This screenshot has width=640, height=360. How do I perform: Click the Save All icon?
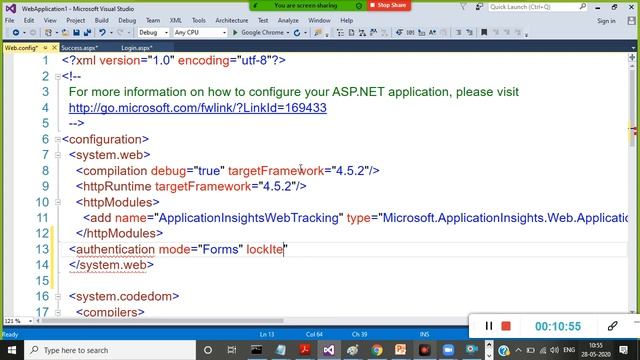point(87,32)
